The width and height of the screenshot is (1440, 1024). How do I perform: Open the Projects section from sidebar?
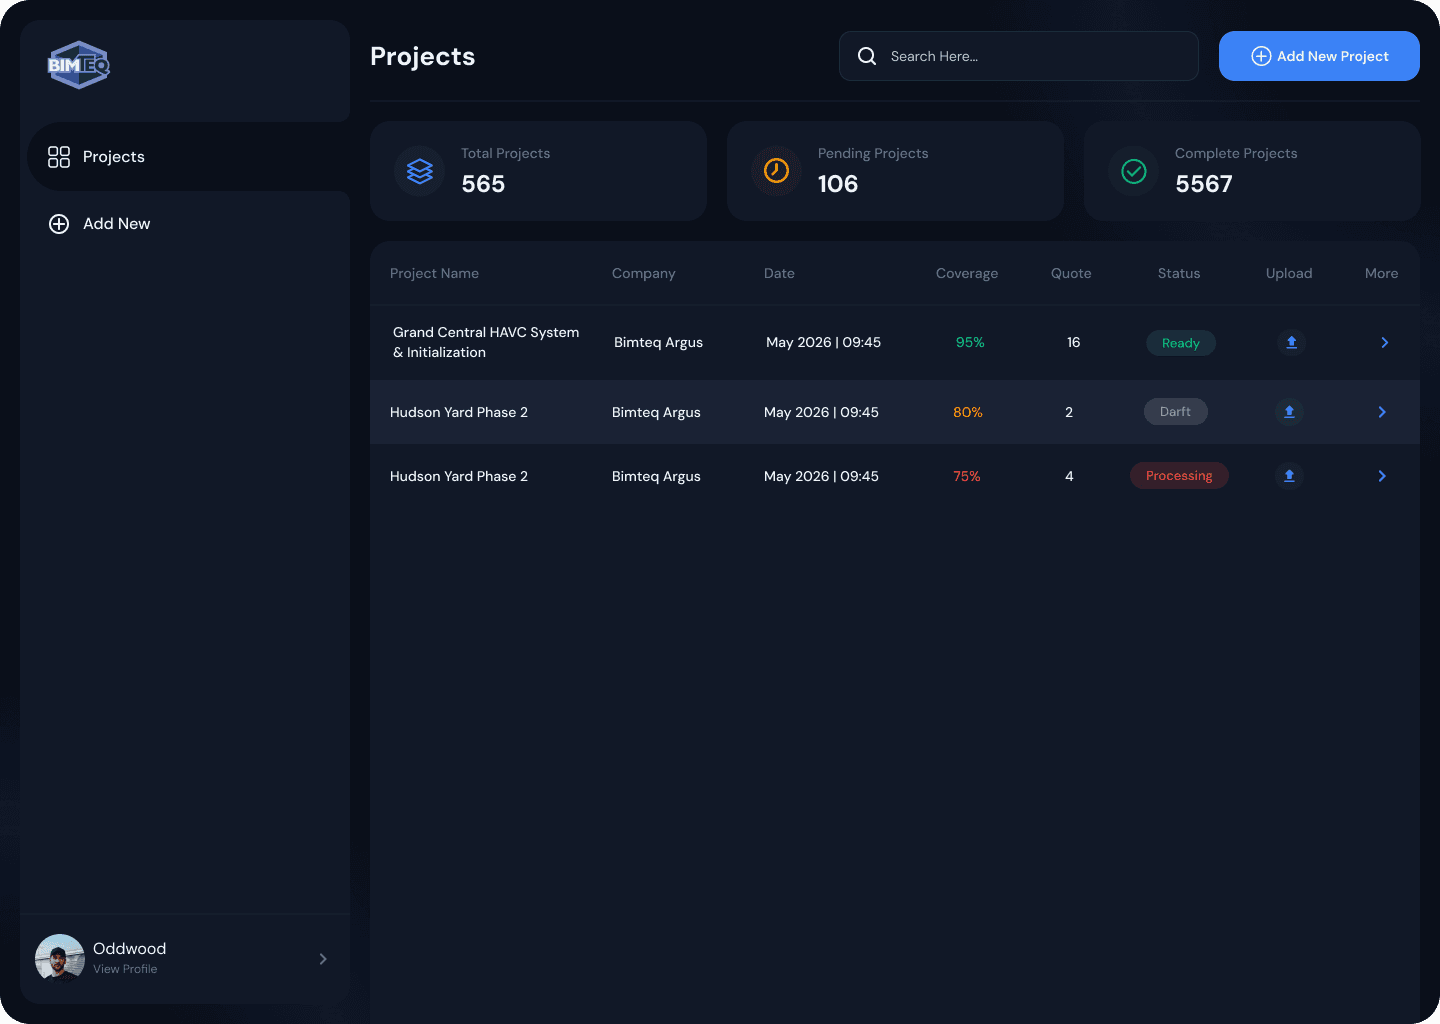point(113,156)
